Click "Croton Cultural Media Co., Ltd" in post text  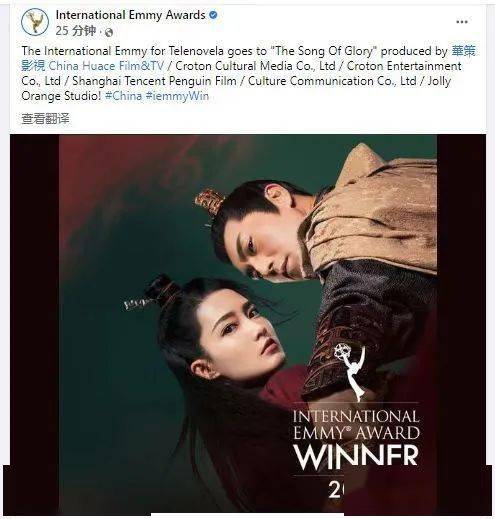click(x=255, y=66)
